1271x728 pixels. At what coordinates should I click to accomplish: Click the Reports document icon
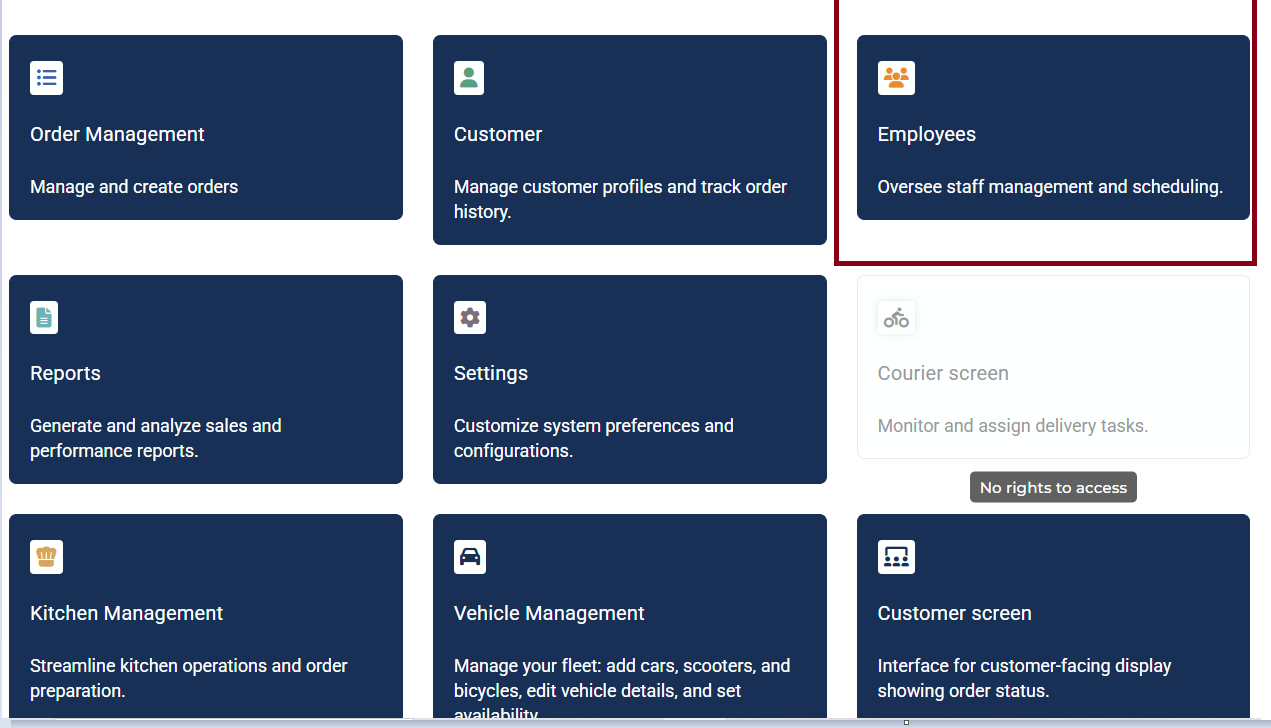pos(44,317)
